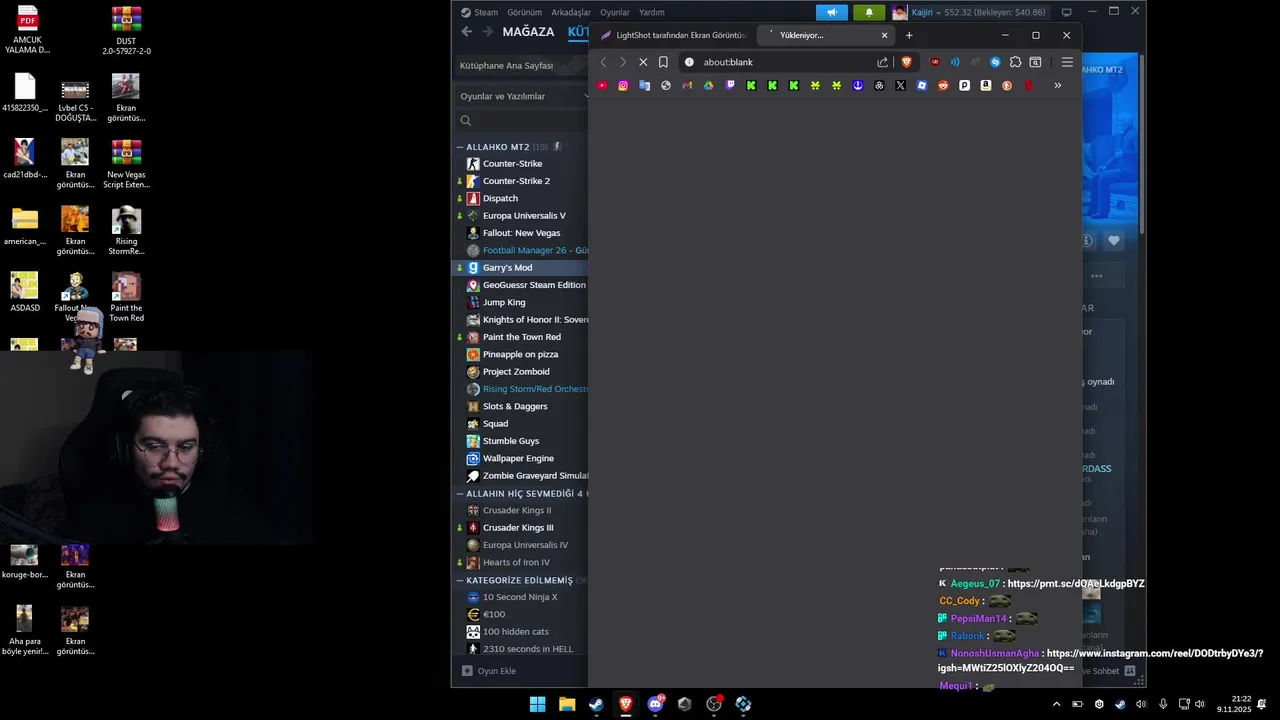Open the Instagram reel link in chat
Viewport: 1280px width, 720px height.
1100,660
